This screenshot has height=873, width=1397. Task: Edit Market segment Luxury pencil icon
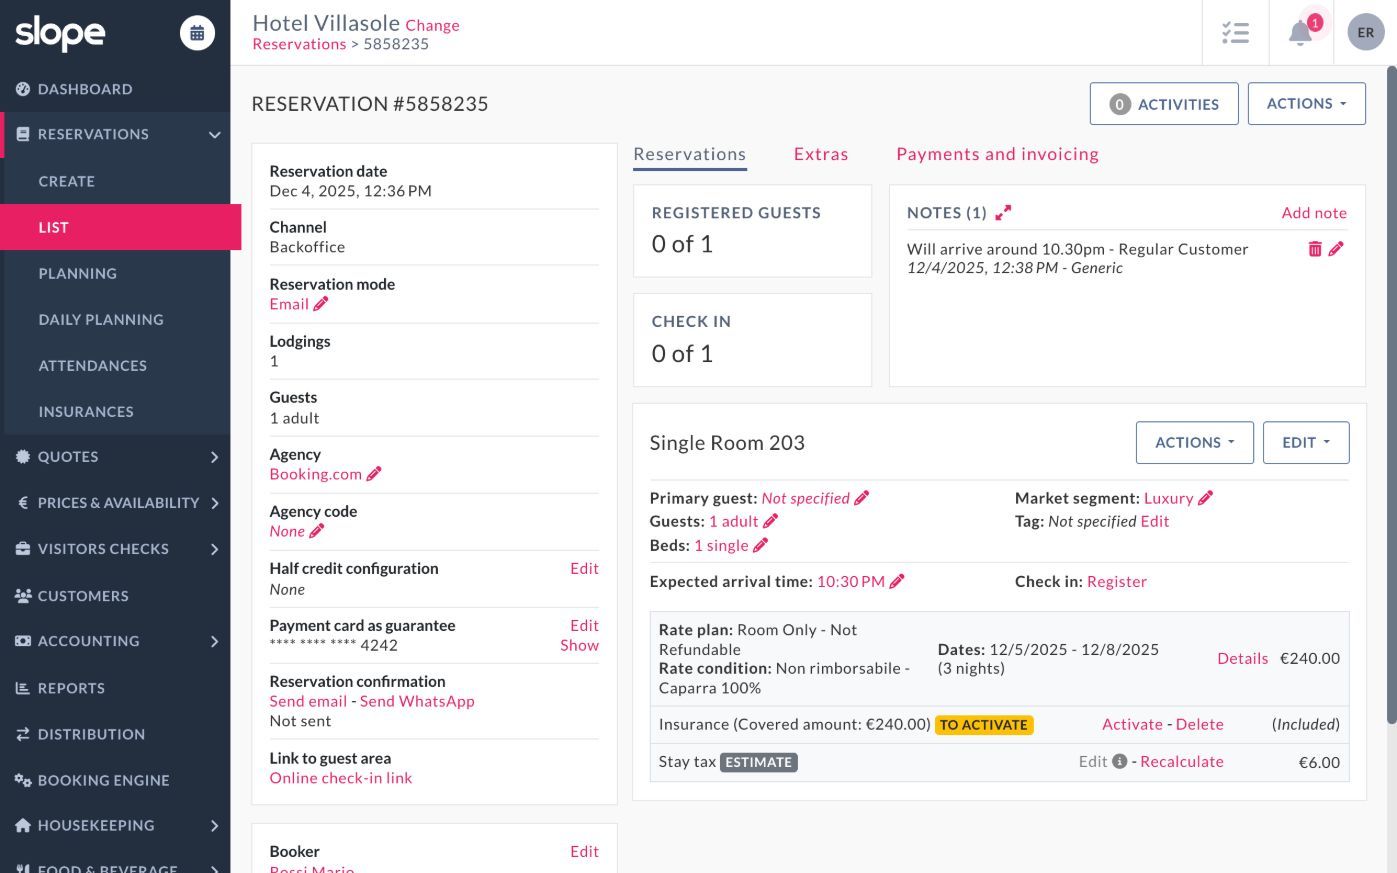tap(1206, 498)
